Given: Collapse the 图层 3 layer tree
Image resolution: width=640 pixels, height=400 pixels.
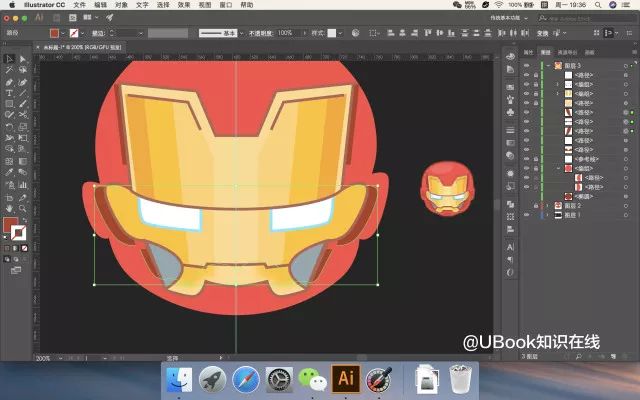Looking at the screenshot, I should 548,66.
